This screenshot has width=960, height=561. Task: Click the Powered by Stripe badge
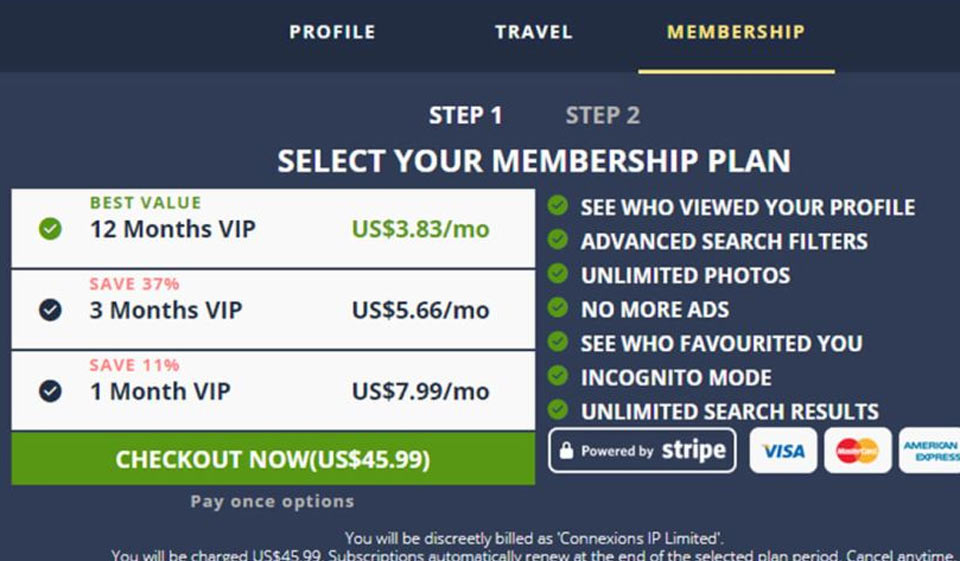[x=642, y=451]
